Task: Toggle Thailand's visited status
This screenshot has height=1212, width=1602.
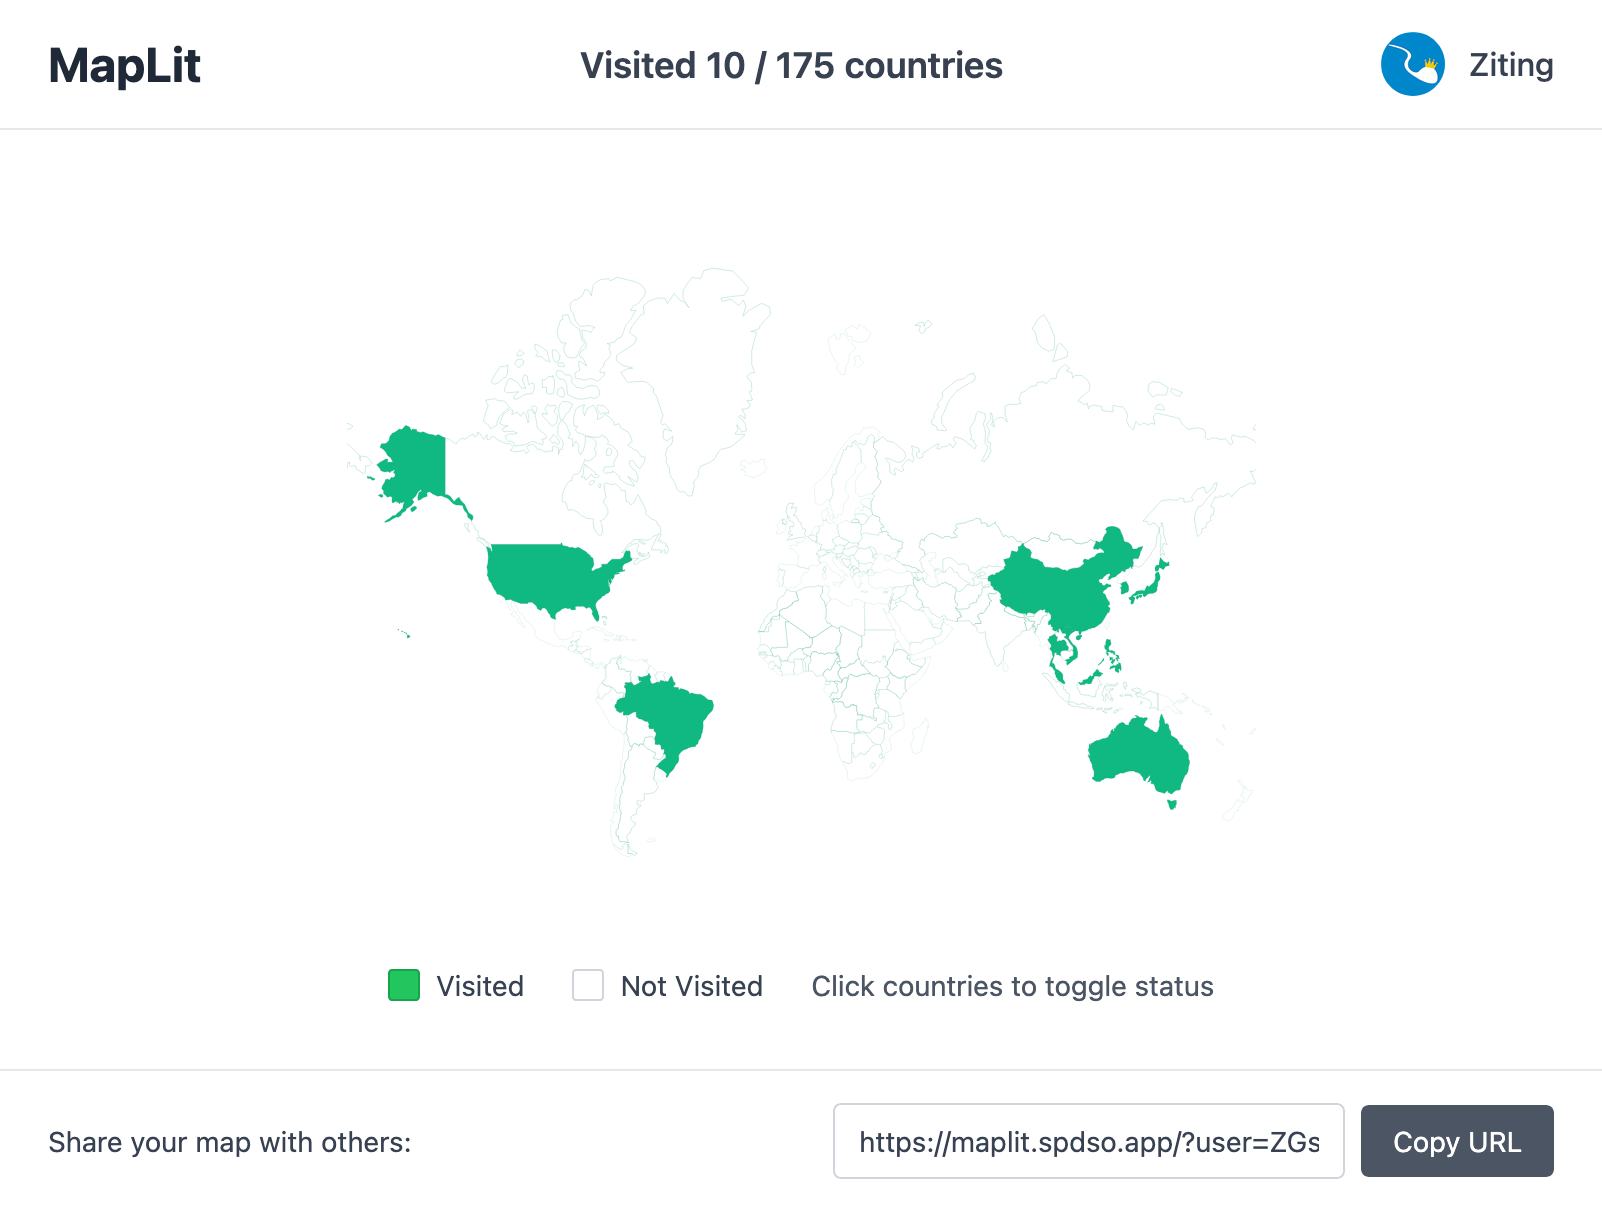Action: [x=1056, y=645]
